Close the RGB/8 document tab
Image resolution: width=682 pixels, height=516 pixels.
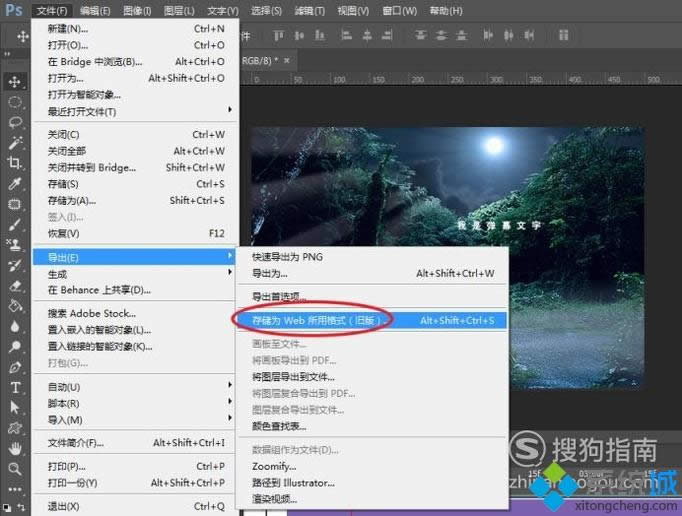coord(287,60)
